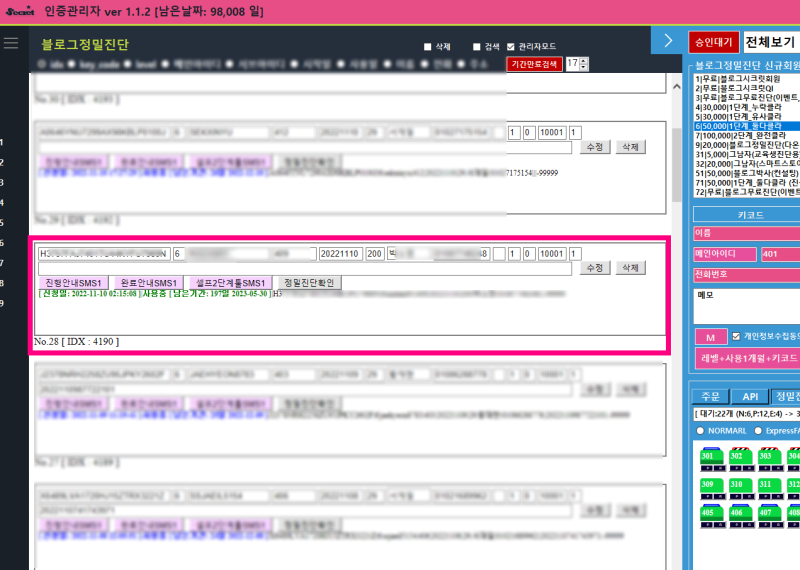The width and height of the screenshot is (800, 570).
Task: Click 셀프2단계툴SMS1 button in No.28
Action: coord(230,283)
